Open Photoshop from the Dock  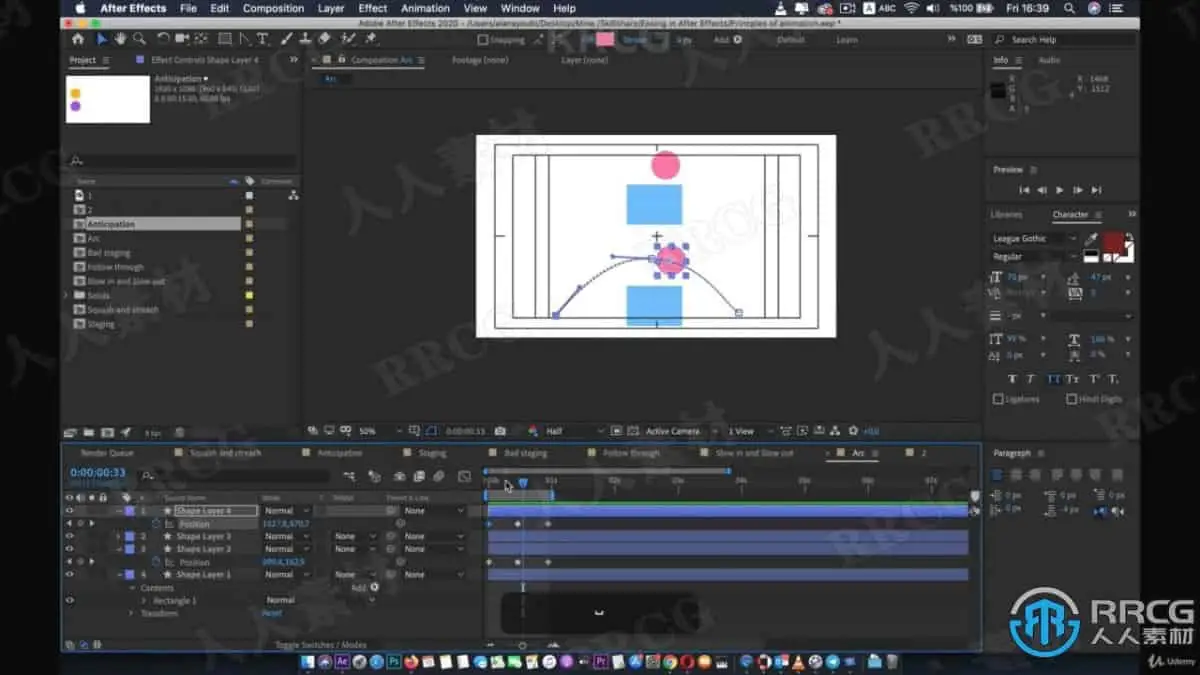(x=394, y=661)
